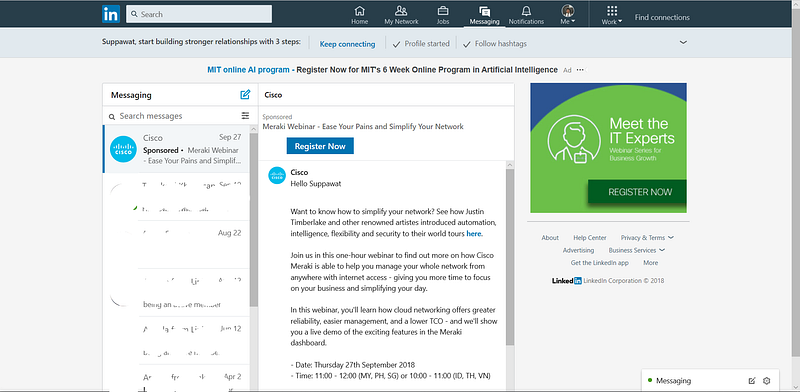Screen dimensions: 800x392
Task: Expand Privacy & Terms dropdown
Action: pos(647,238)
